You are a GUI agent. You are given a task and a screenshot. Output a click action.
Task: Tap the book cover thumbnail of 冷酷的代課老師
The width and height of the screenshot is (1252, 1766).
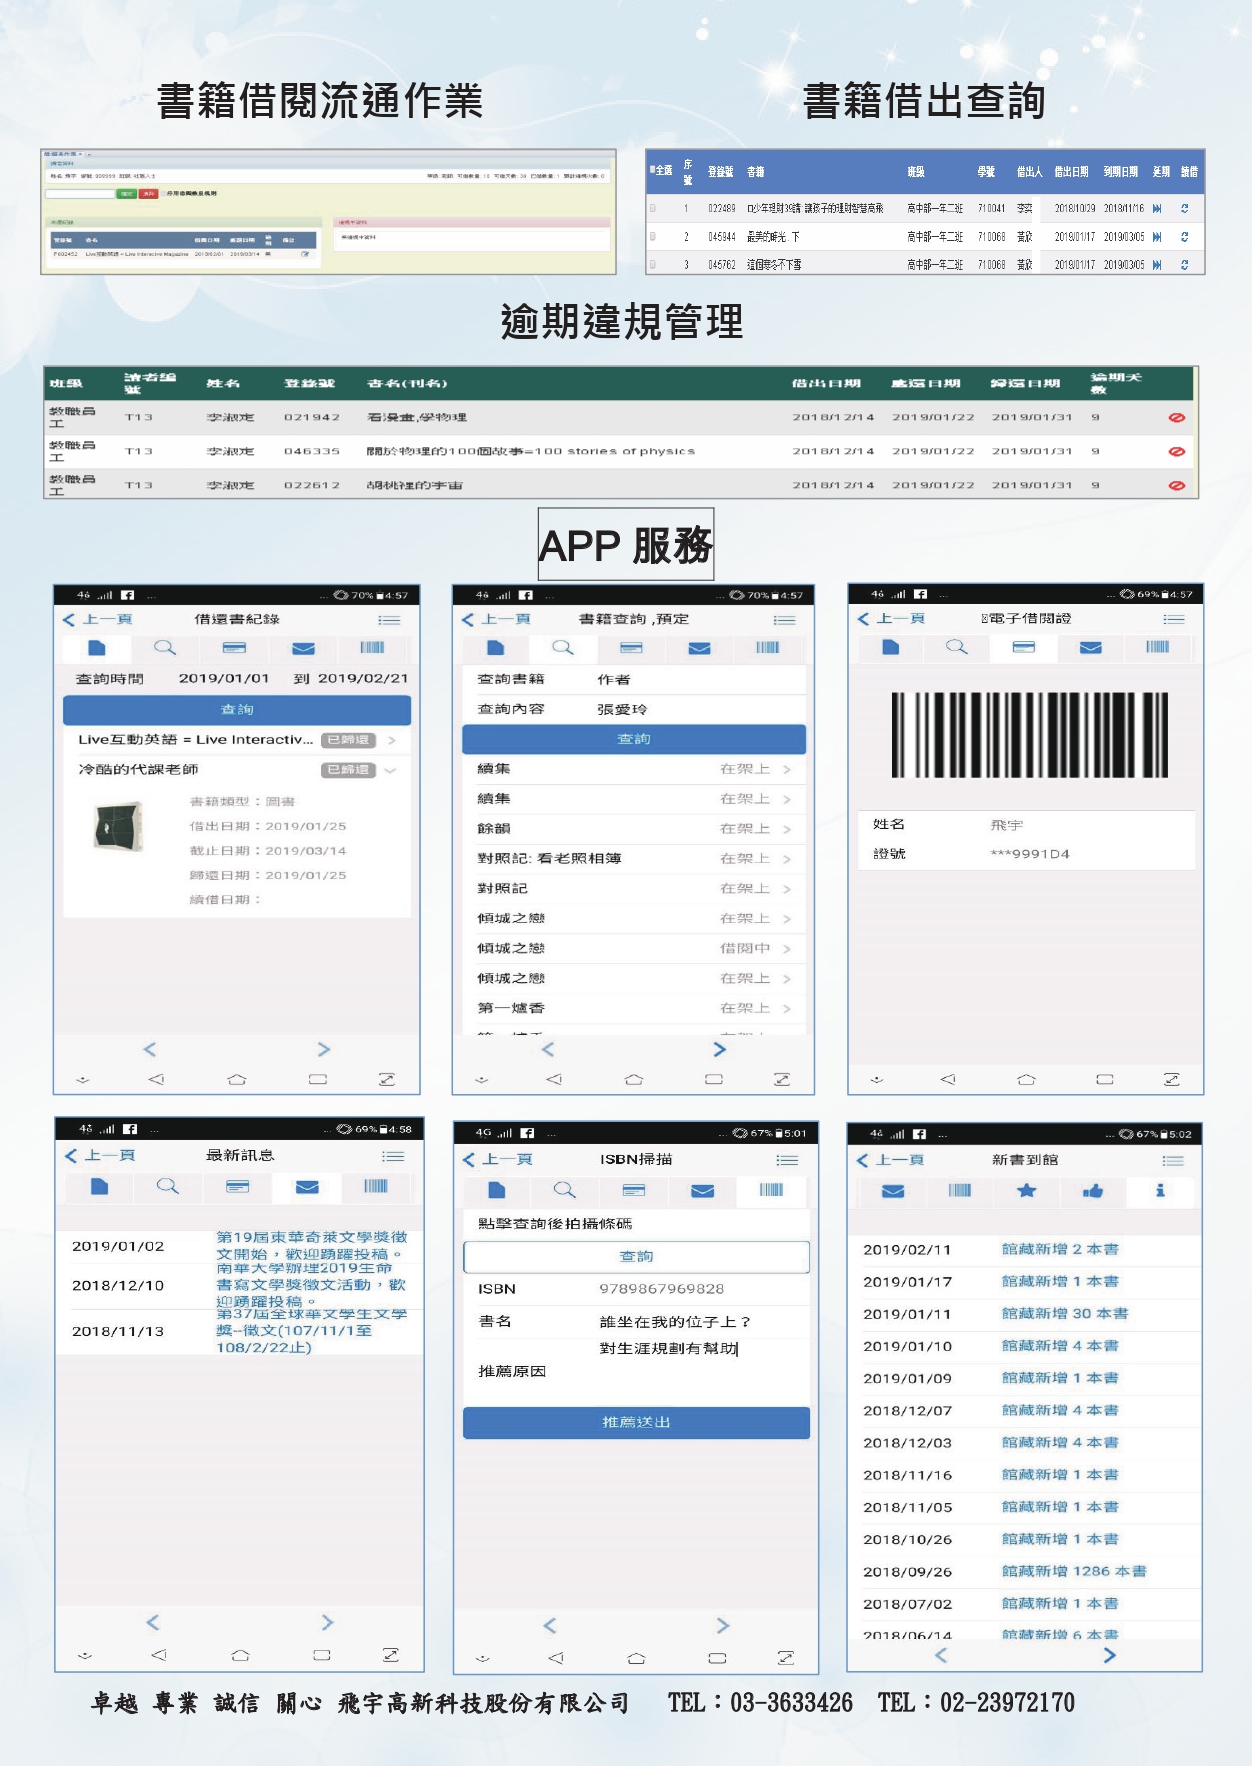pyautogui.click(x=118, y=826)
